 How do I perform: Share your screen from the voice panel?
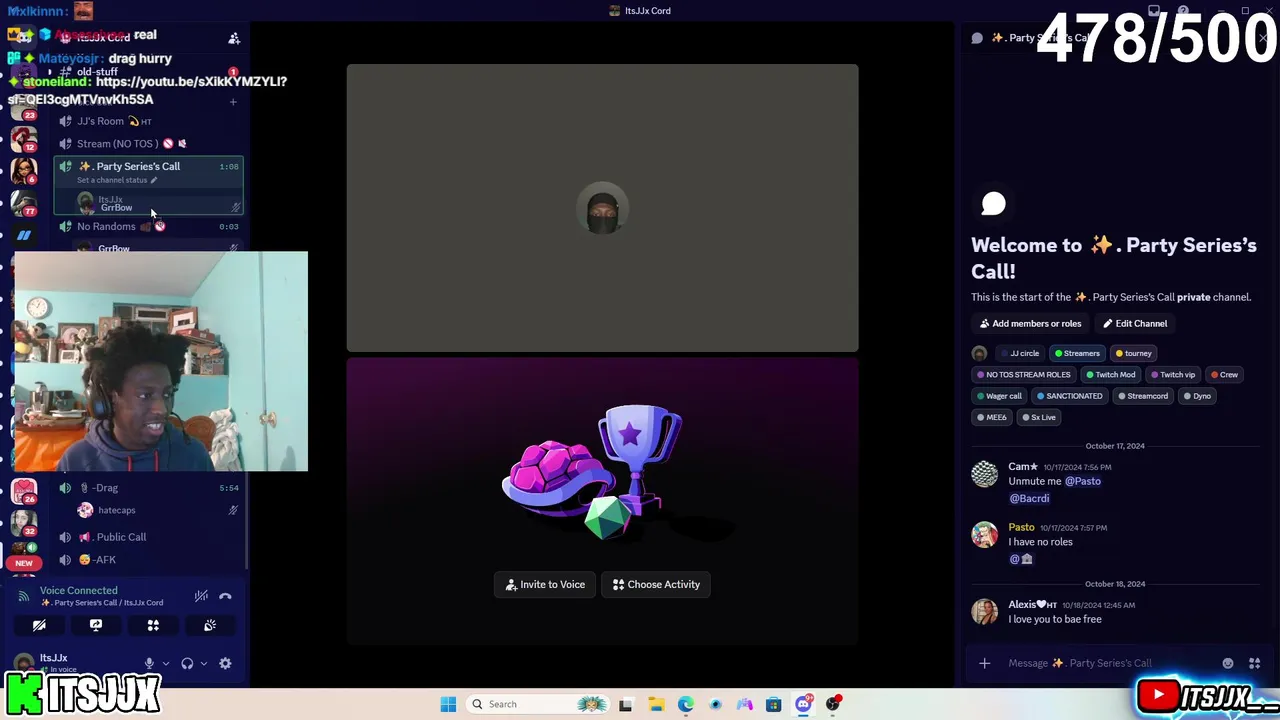pos(96,625)
